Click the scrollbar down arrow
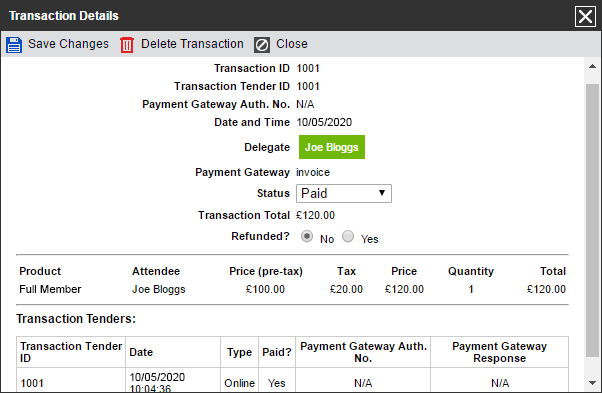Image resolution: width=602 pixels, height=393 pixels. [592, 383]
